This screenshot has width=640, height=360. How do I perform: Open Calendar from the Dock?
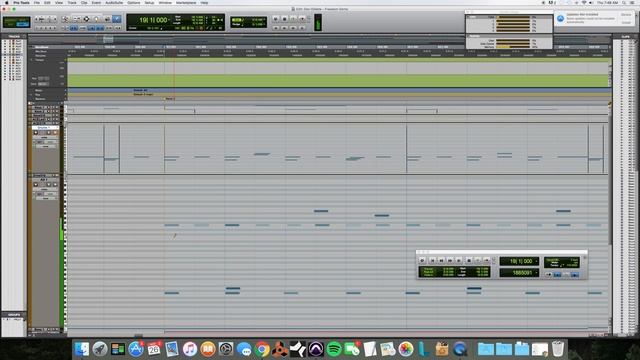[154, 349]
